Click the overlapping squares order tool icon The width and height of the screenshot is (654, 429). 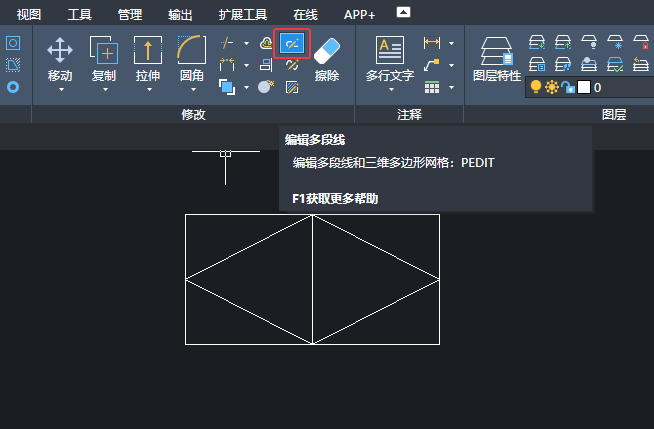point(227,87)
